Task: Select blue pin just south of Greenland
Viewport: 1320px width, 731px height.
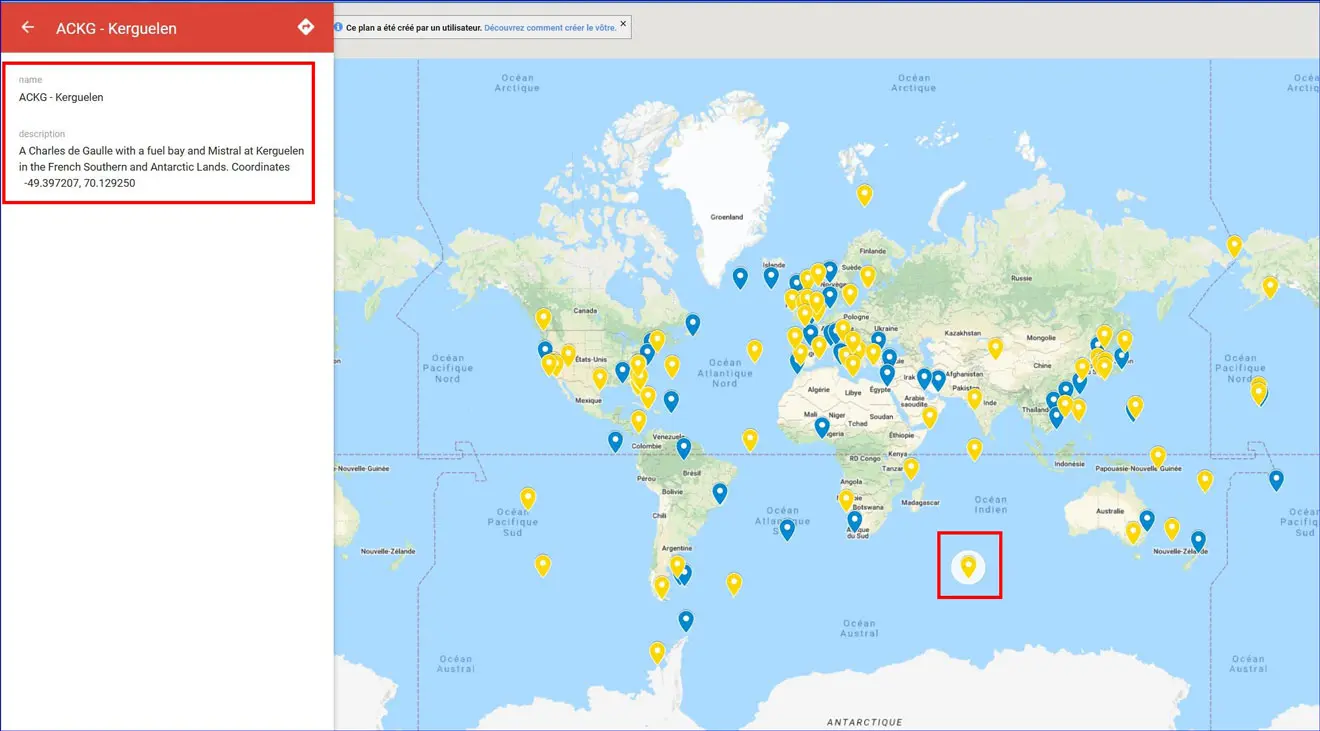Action: (x=740, y=278)
